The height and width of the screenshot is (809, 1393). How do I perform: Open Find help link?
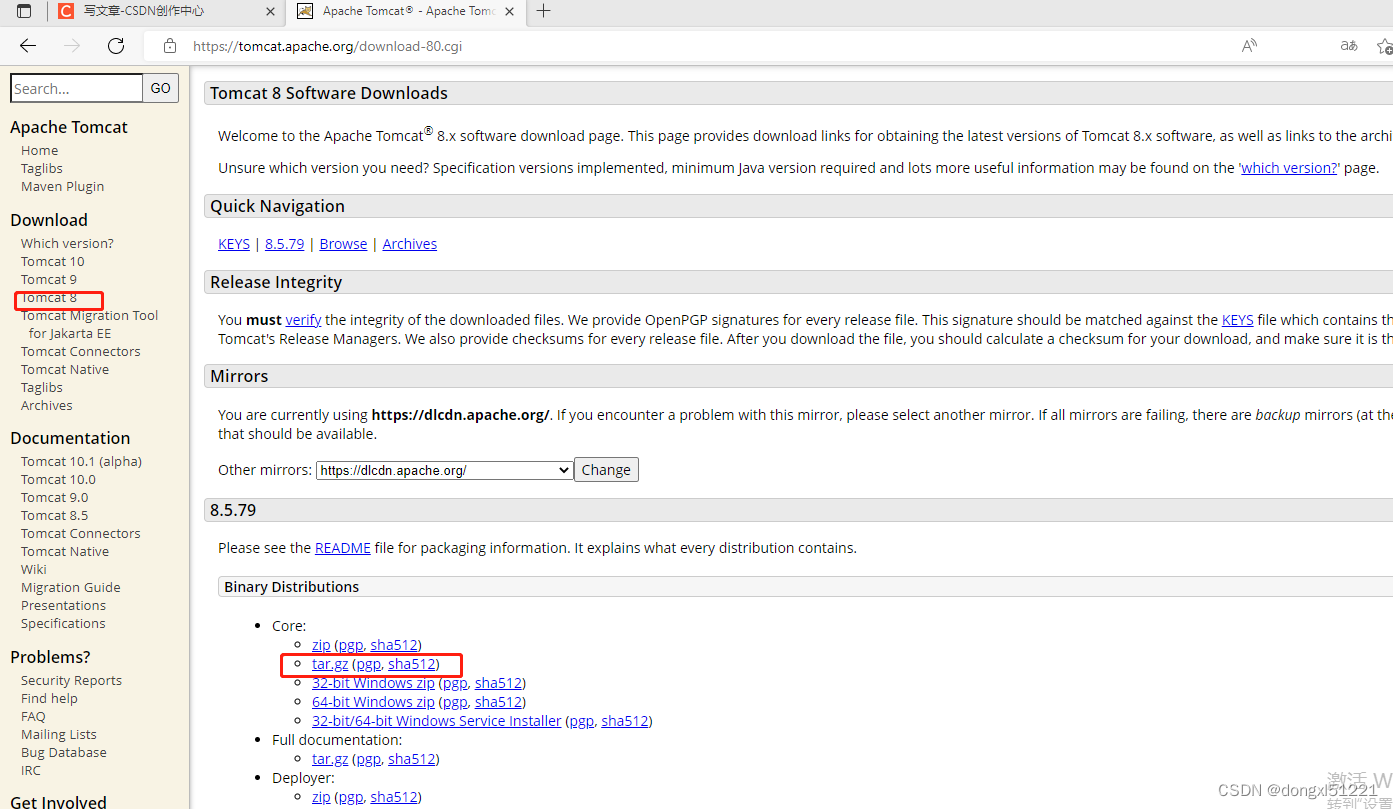pos(49,698)
